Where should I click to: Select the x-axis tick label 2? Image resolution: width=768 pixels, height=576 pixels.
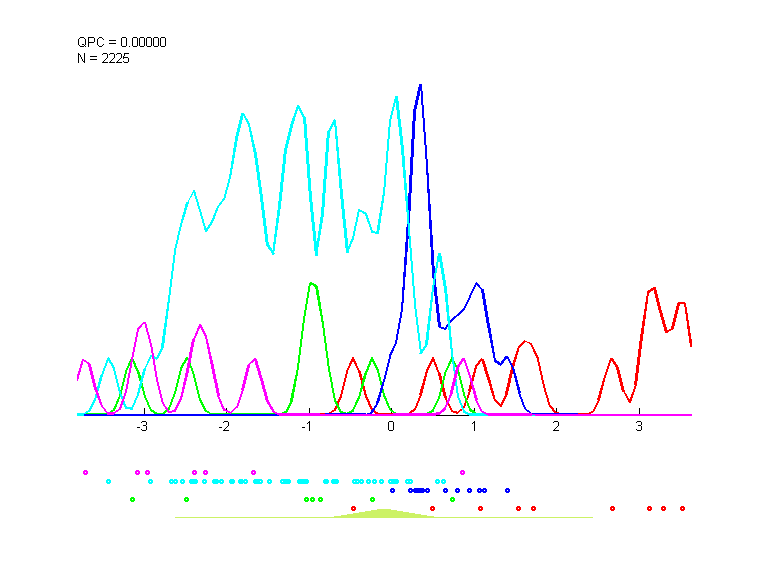556,426
